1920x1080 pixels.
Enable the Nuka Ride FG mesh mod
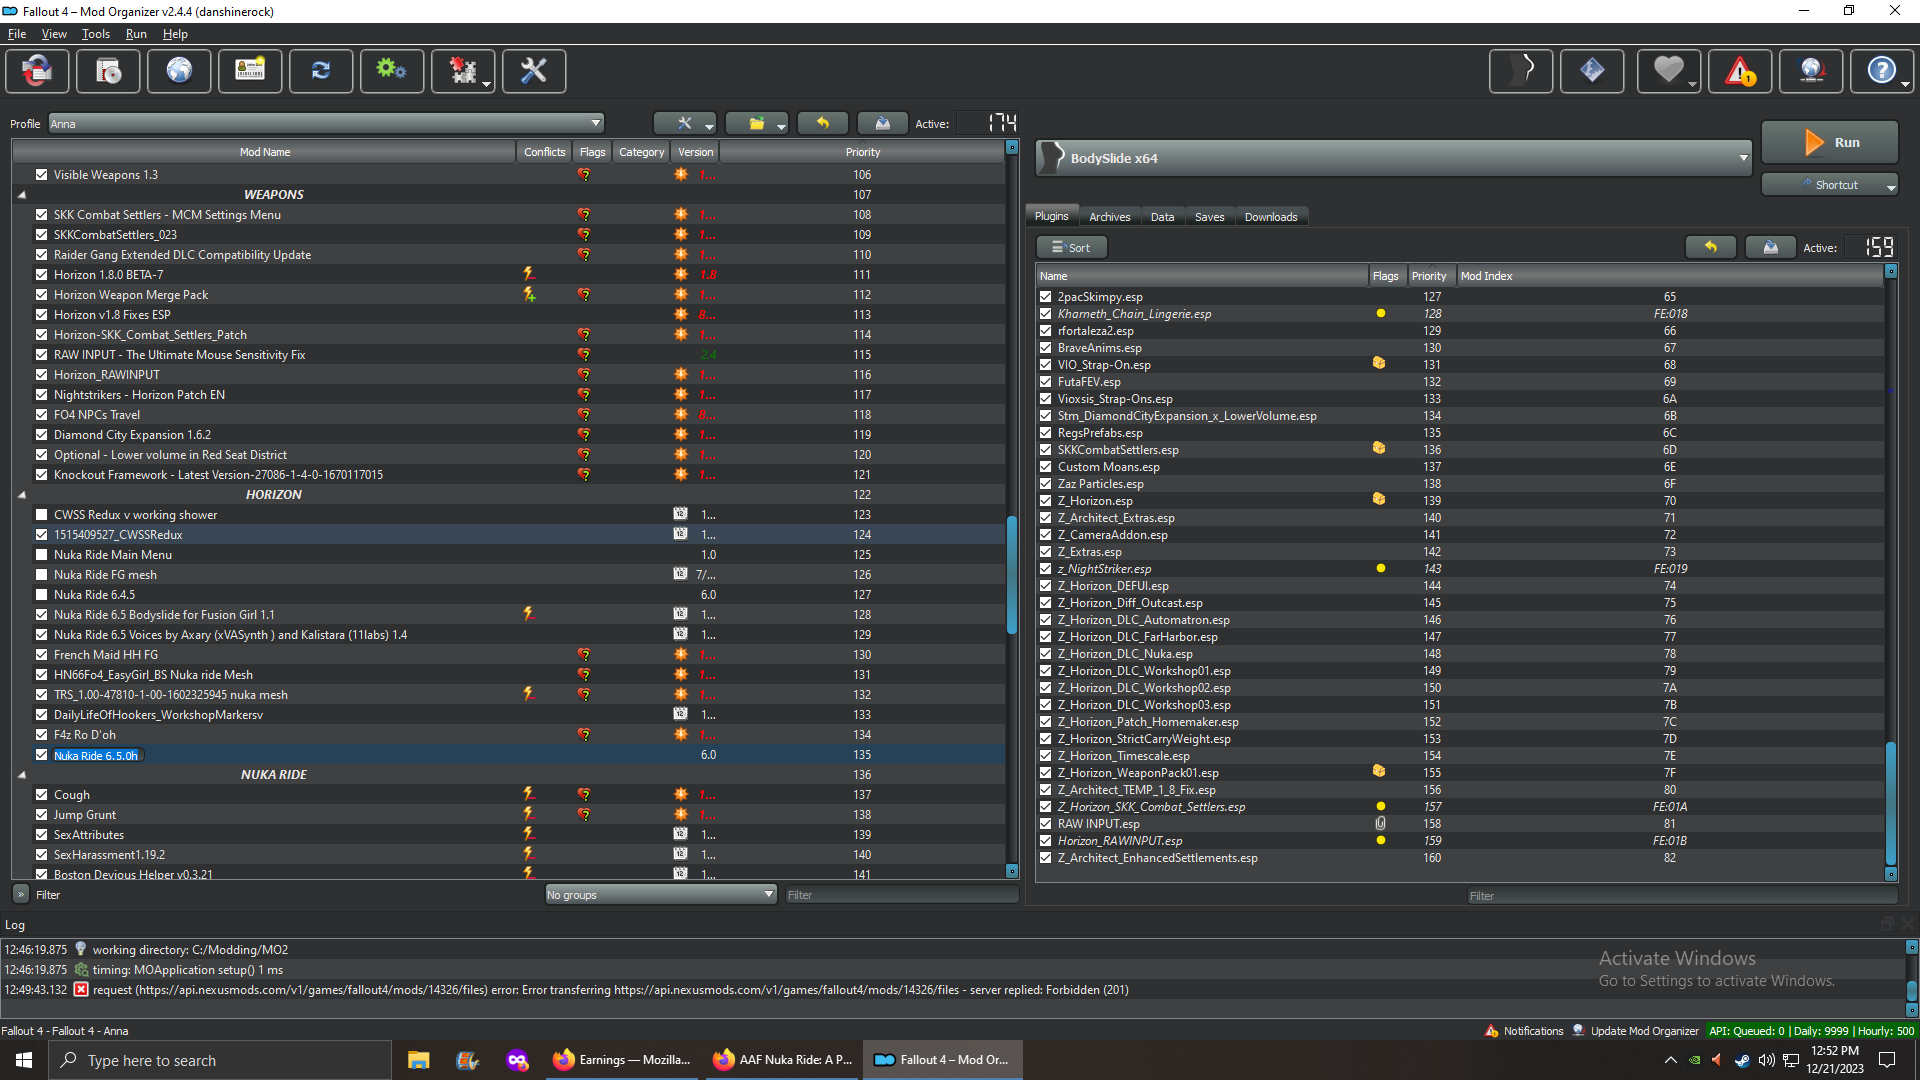tap(42, 574)
